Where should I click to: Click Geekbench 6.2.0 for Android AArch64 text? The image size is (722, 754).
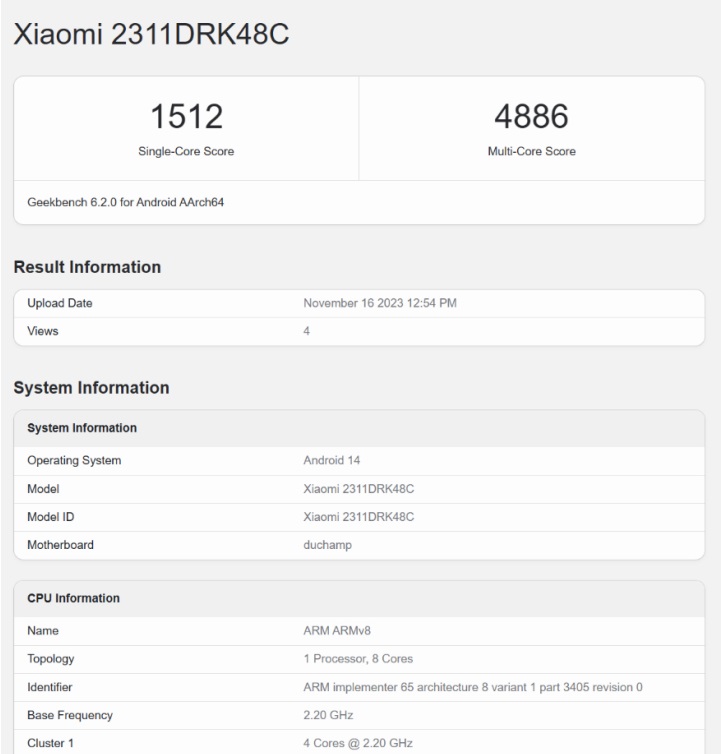click(126, 202)
